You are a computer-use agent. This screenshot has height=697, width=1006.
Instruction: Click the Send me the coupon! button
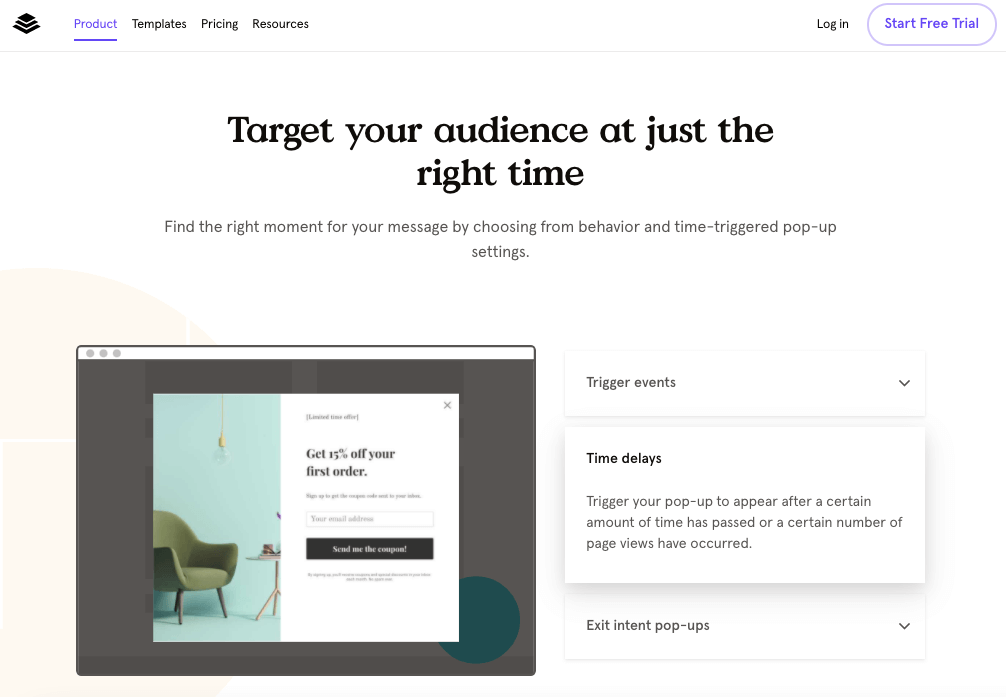click(x=370, y=549)
